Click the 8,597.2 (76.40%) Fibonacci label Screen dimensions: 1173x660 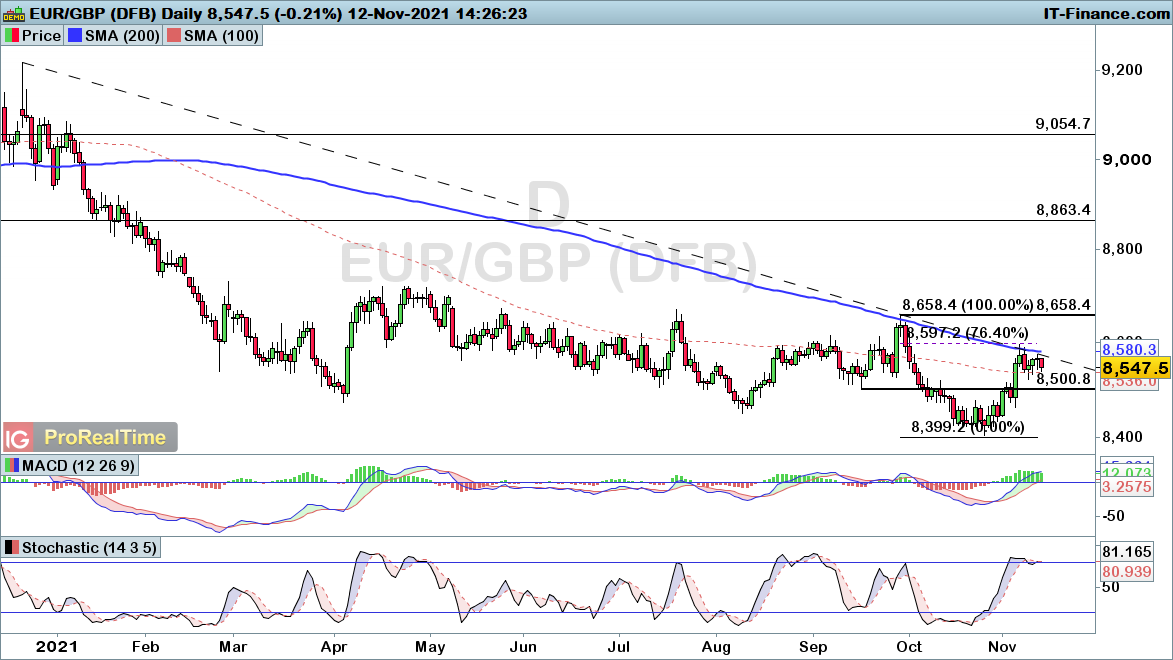[968, 332]
